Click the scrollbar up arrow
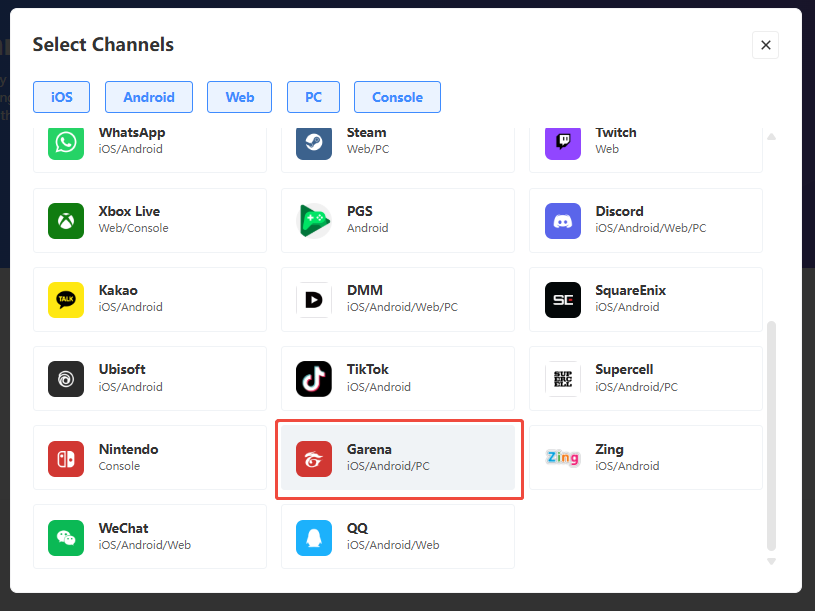 coord(771,137)
